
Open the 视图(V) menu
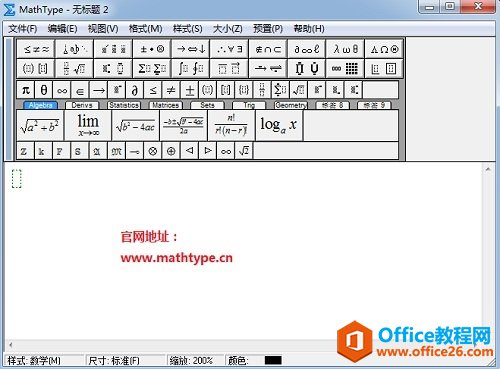coord(103,29)
